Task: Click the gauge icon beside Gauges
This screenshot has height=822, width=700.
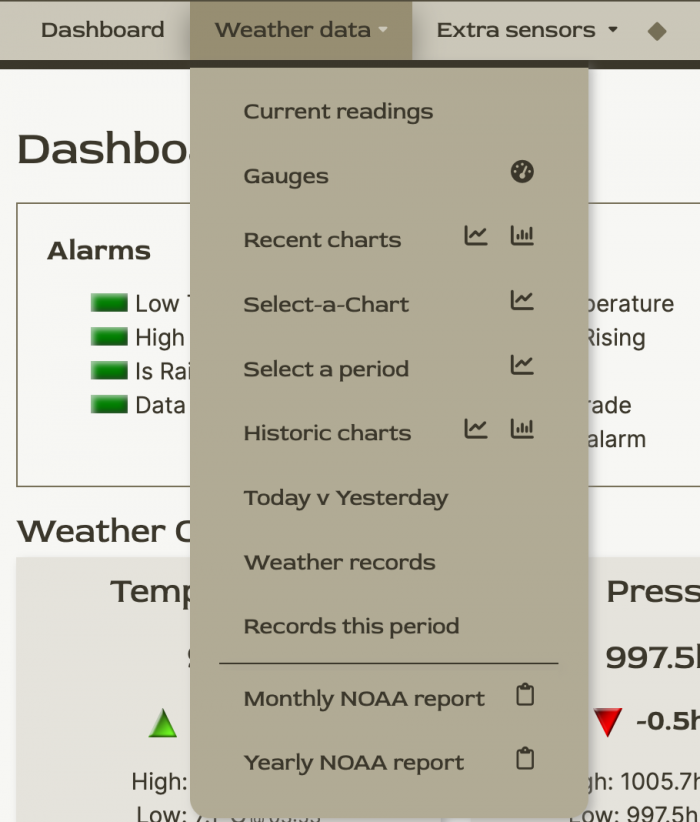Action: 521,173
